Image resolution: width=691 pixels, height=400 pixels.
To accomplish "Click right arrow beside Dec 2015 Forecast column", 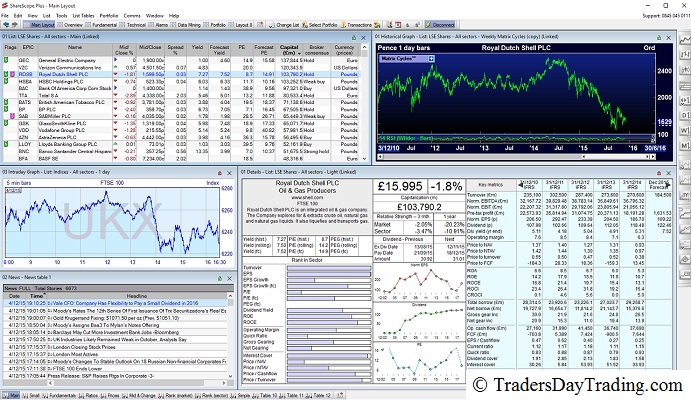I will pyautogui.click(x=668, y=185).
